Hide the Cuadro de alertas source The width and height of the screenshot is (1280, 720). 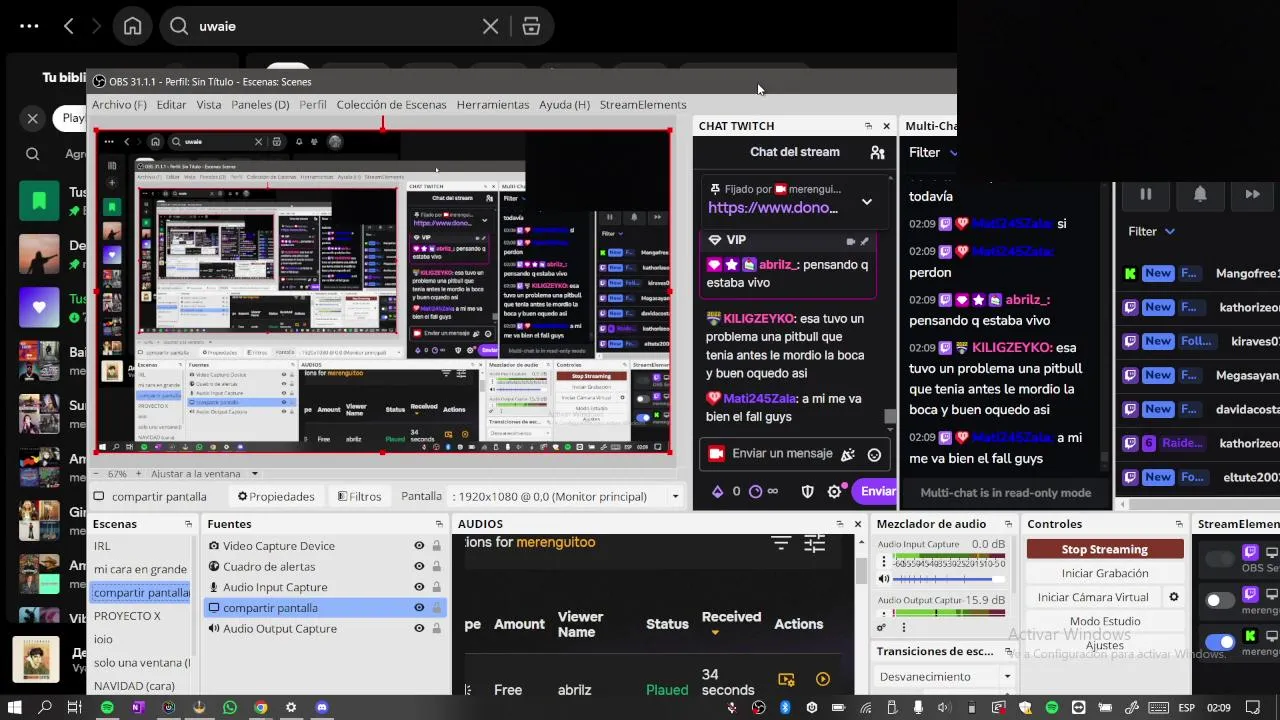419,567
